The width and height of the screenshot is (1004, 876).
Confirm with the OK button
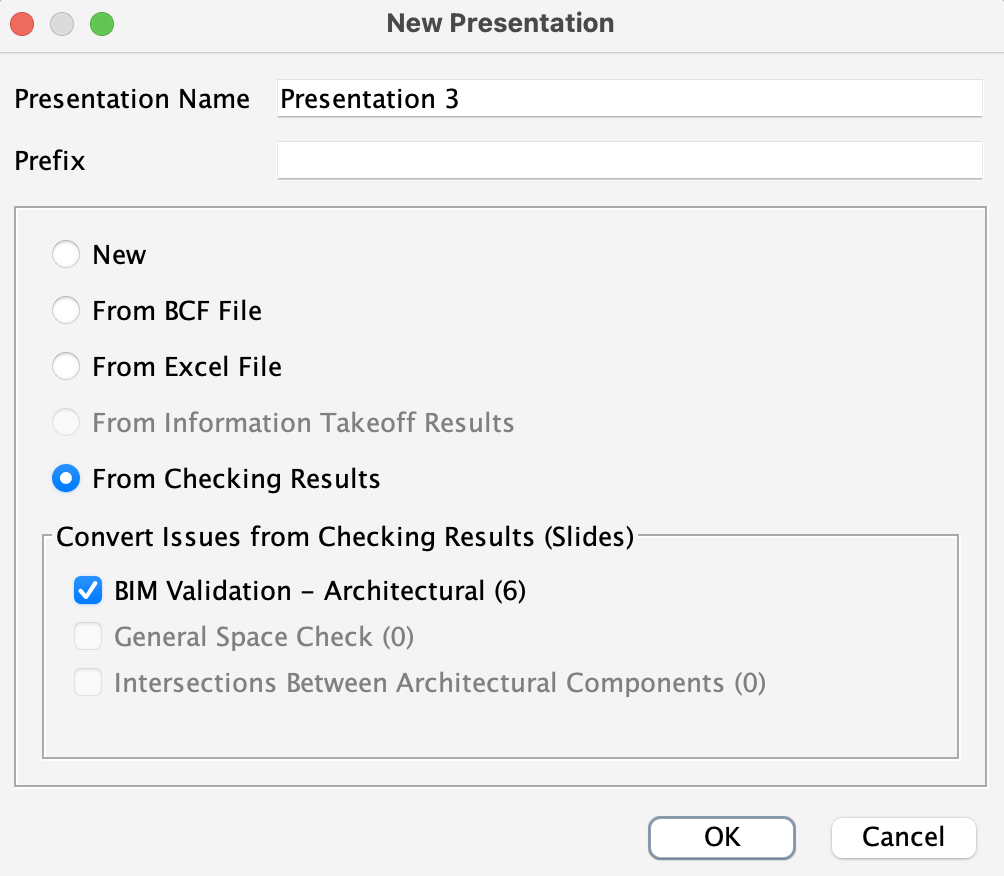722,838
